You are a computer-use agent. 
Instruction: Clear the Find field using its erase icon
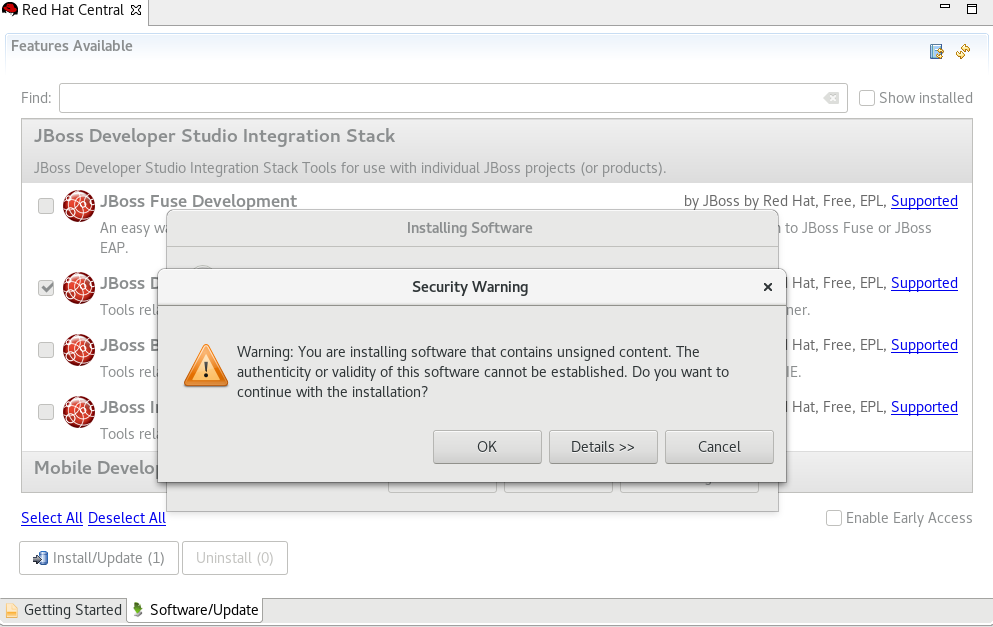(x=831, y=97)
